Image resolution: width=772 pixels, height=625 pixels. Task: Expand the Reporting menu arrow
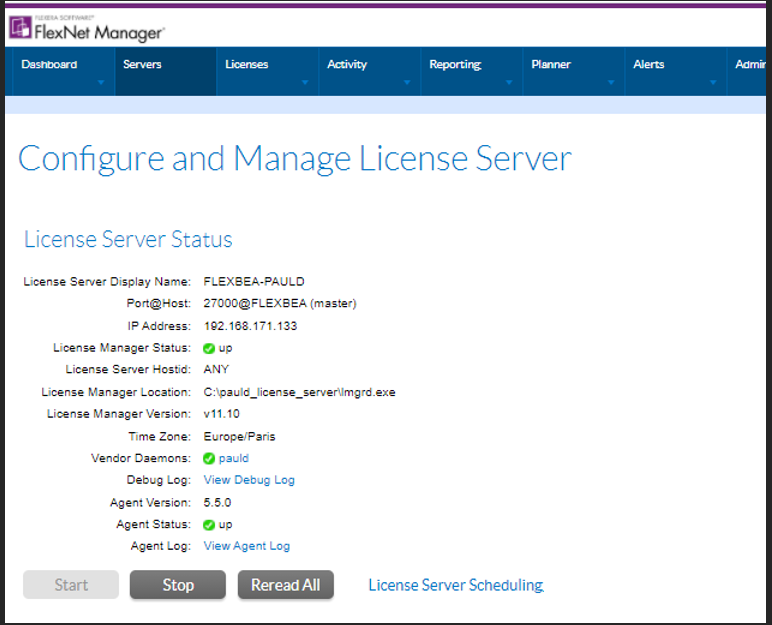(509, 82)
